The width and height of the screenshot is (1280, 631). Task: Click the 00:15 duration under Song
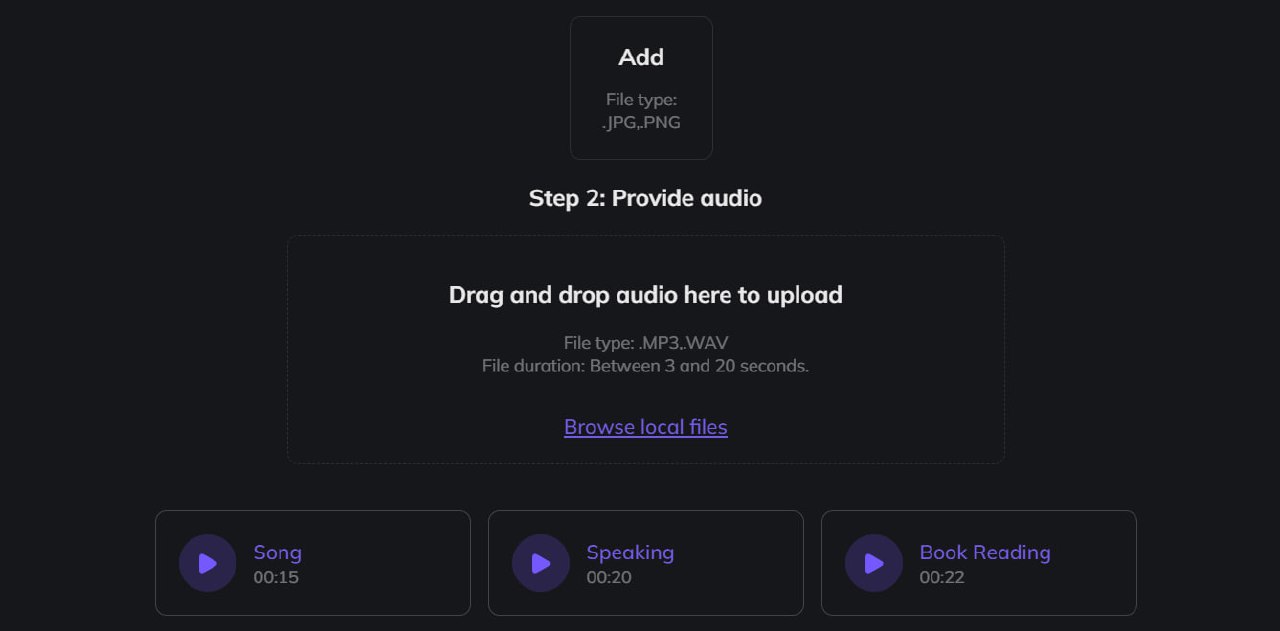point(276,577)
